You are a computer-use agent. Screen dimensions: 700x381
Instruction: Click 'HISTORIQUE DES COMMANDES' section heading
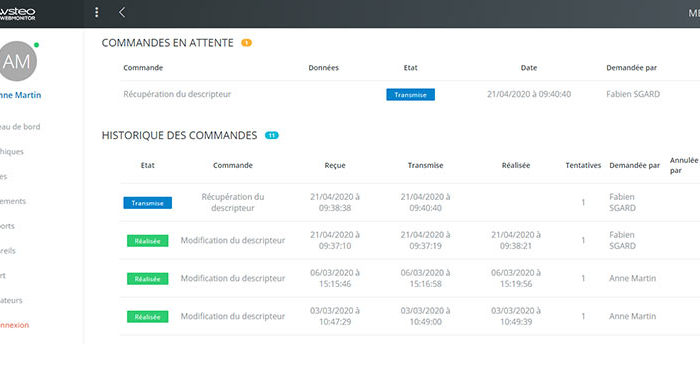coord(179,135)
